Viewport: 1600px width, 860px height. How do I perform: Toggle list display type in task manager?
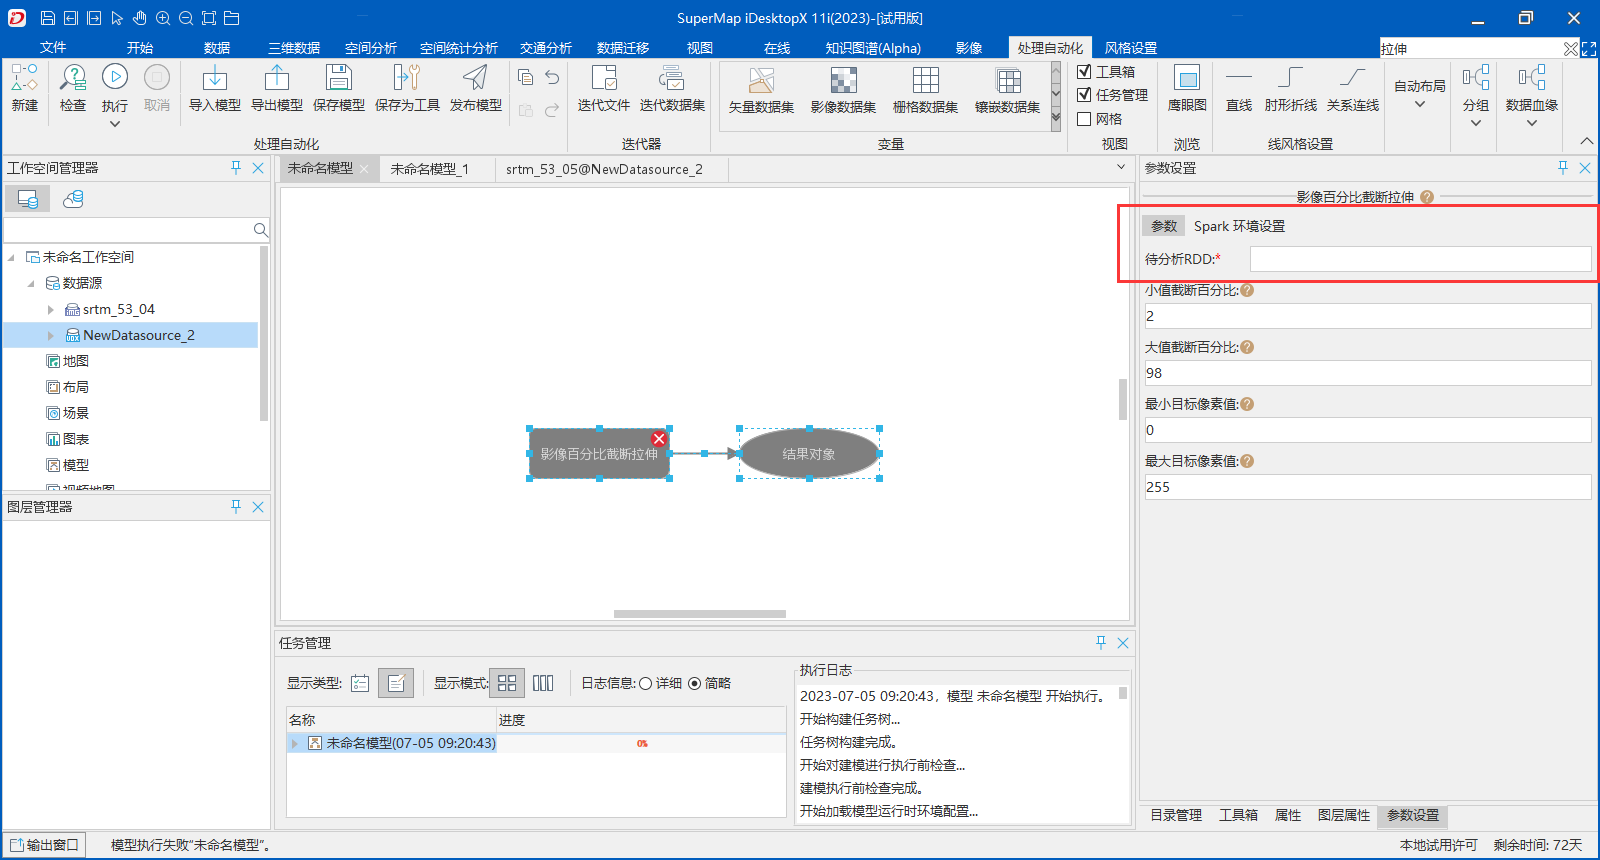[360, 683]
